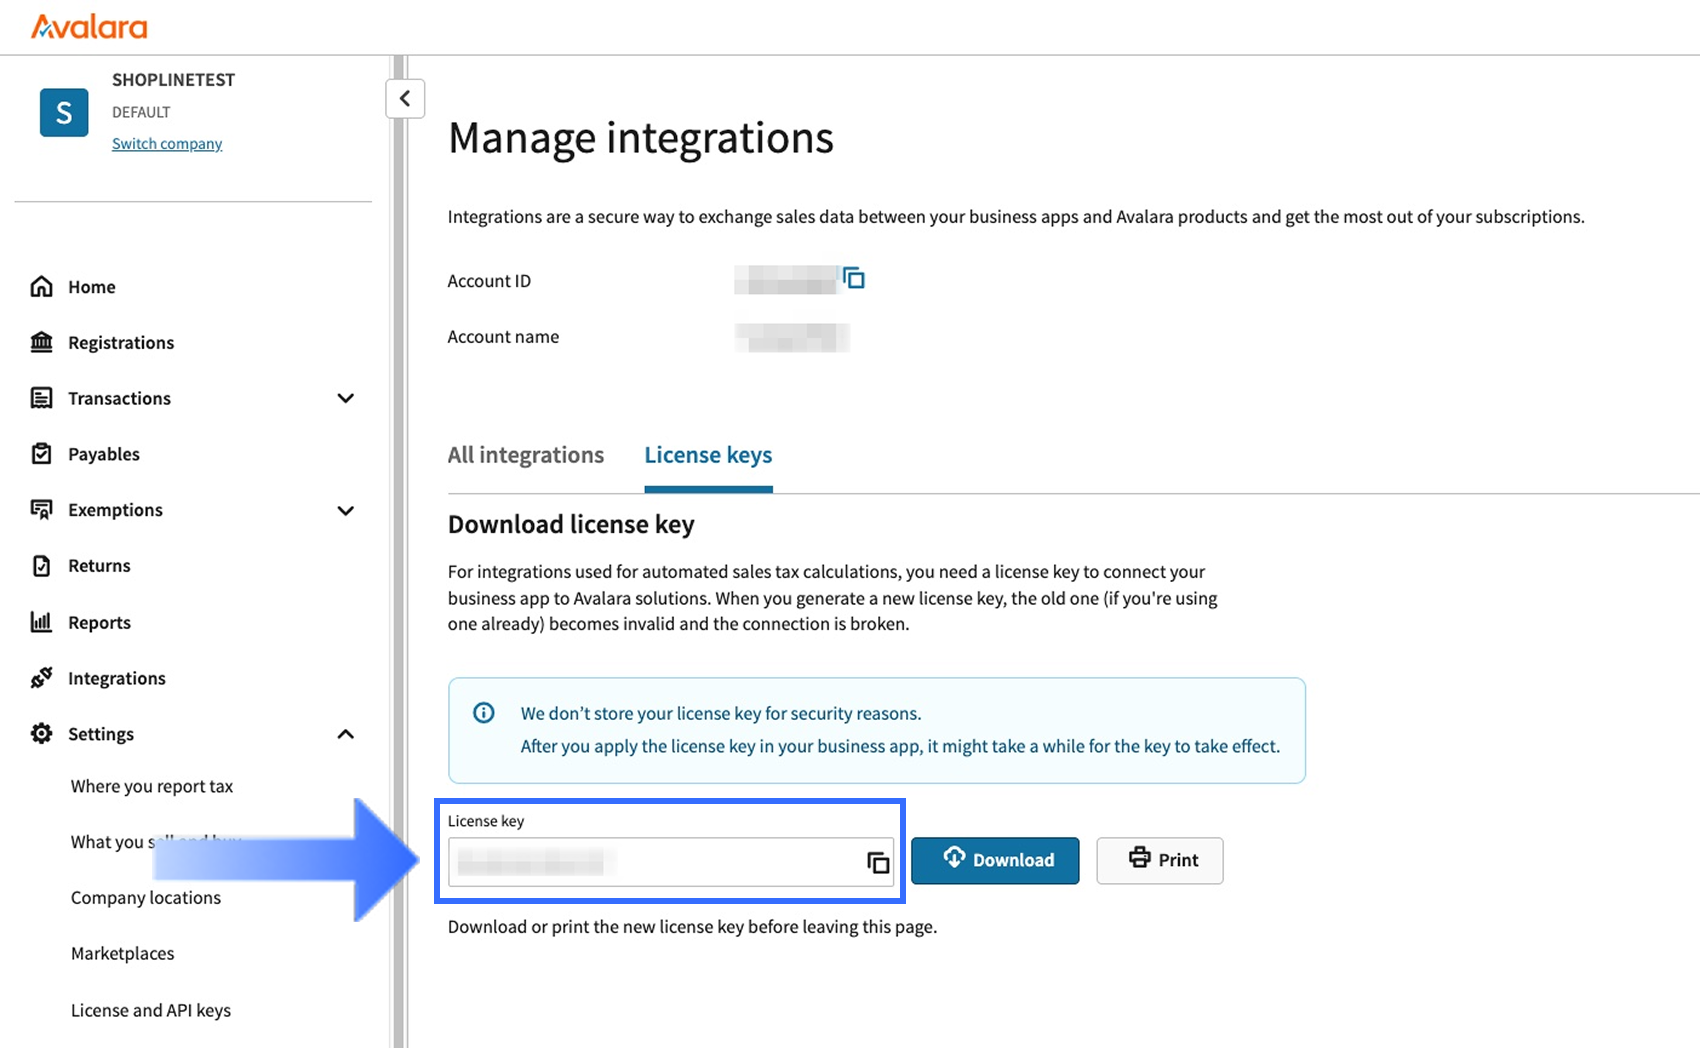
Task: Click the Payables clipboard icon
Action: coord(41,454)
